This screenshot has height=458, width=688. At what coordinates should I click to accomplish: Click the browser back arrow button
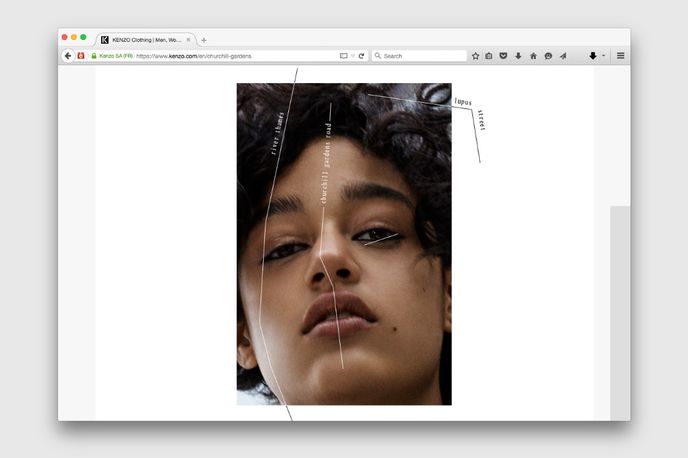pos(68,56)
